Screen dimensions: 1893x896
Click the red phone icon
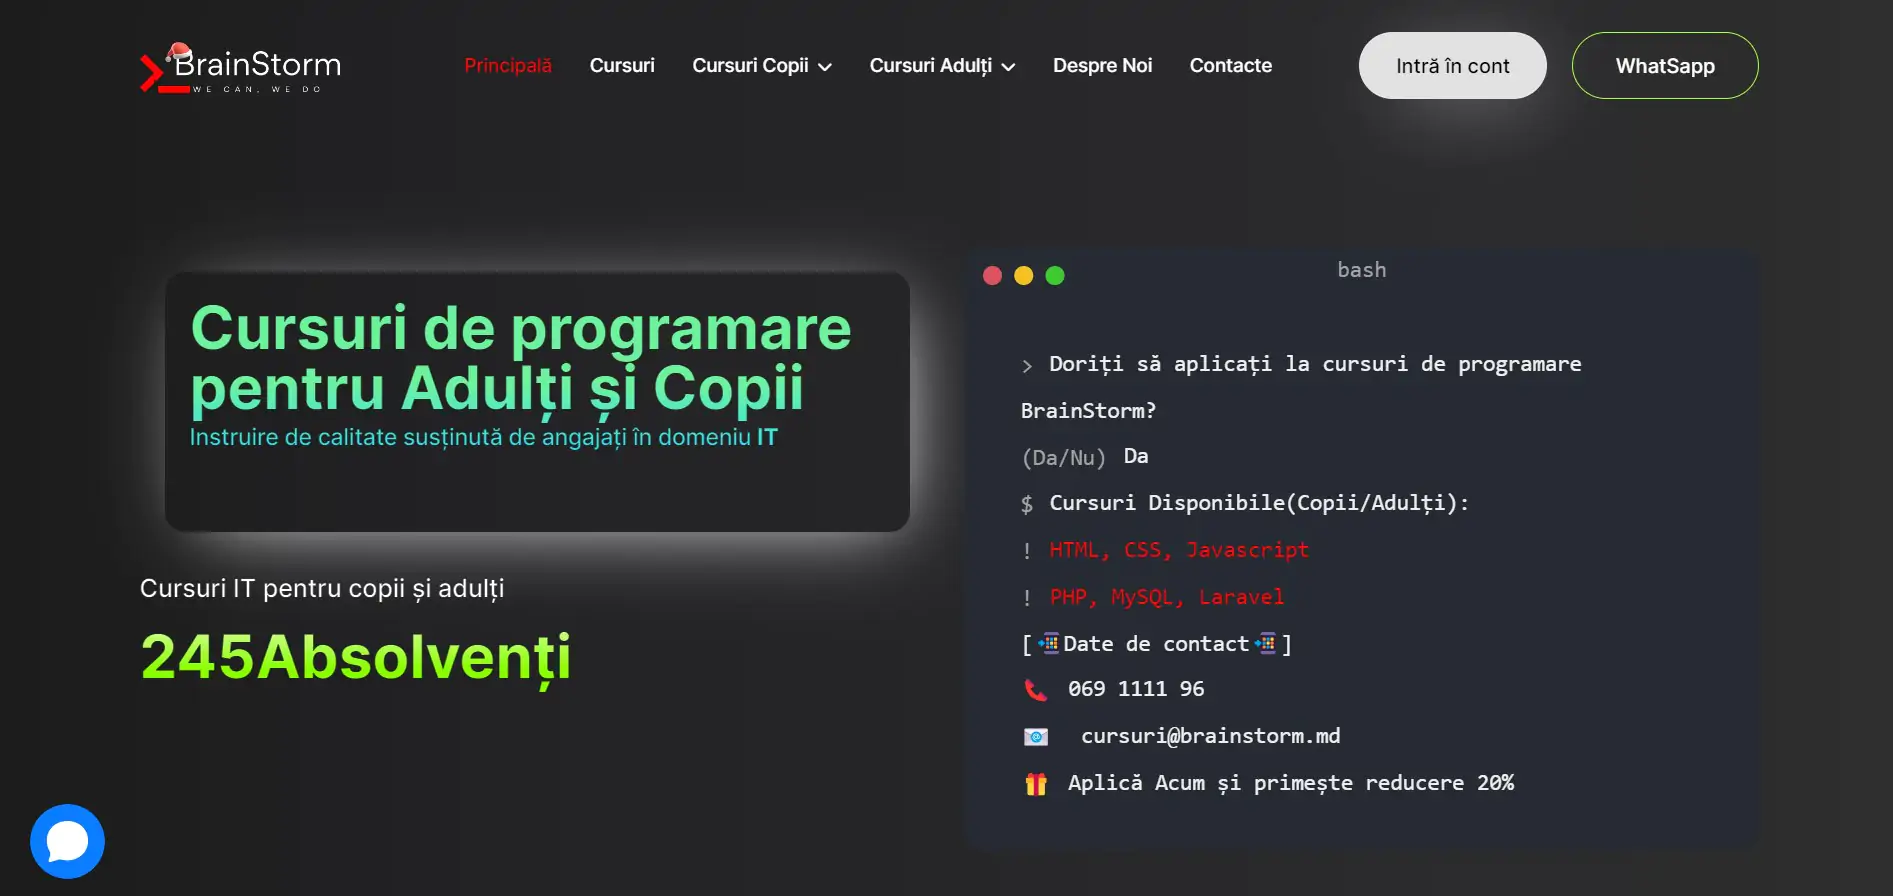(1036, 690)
